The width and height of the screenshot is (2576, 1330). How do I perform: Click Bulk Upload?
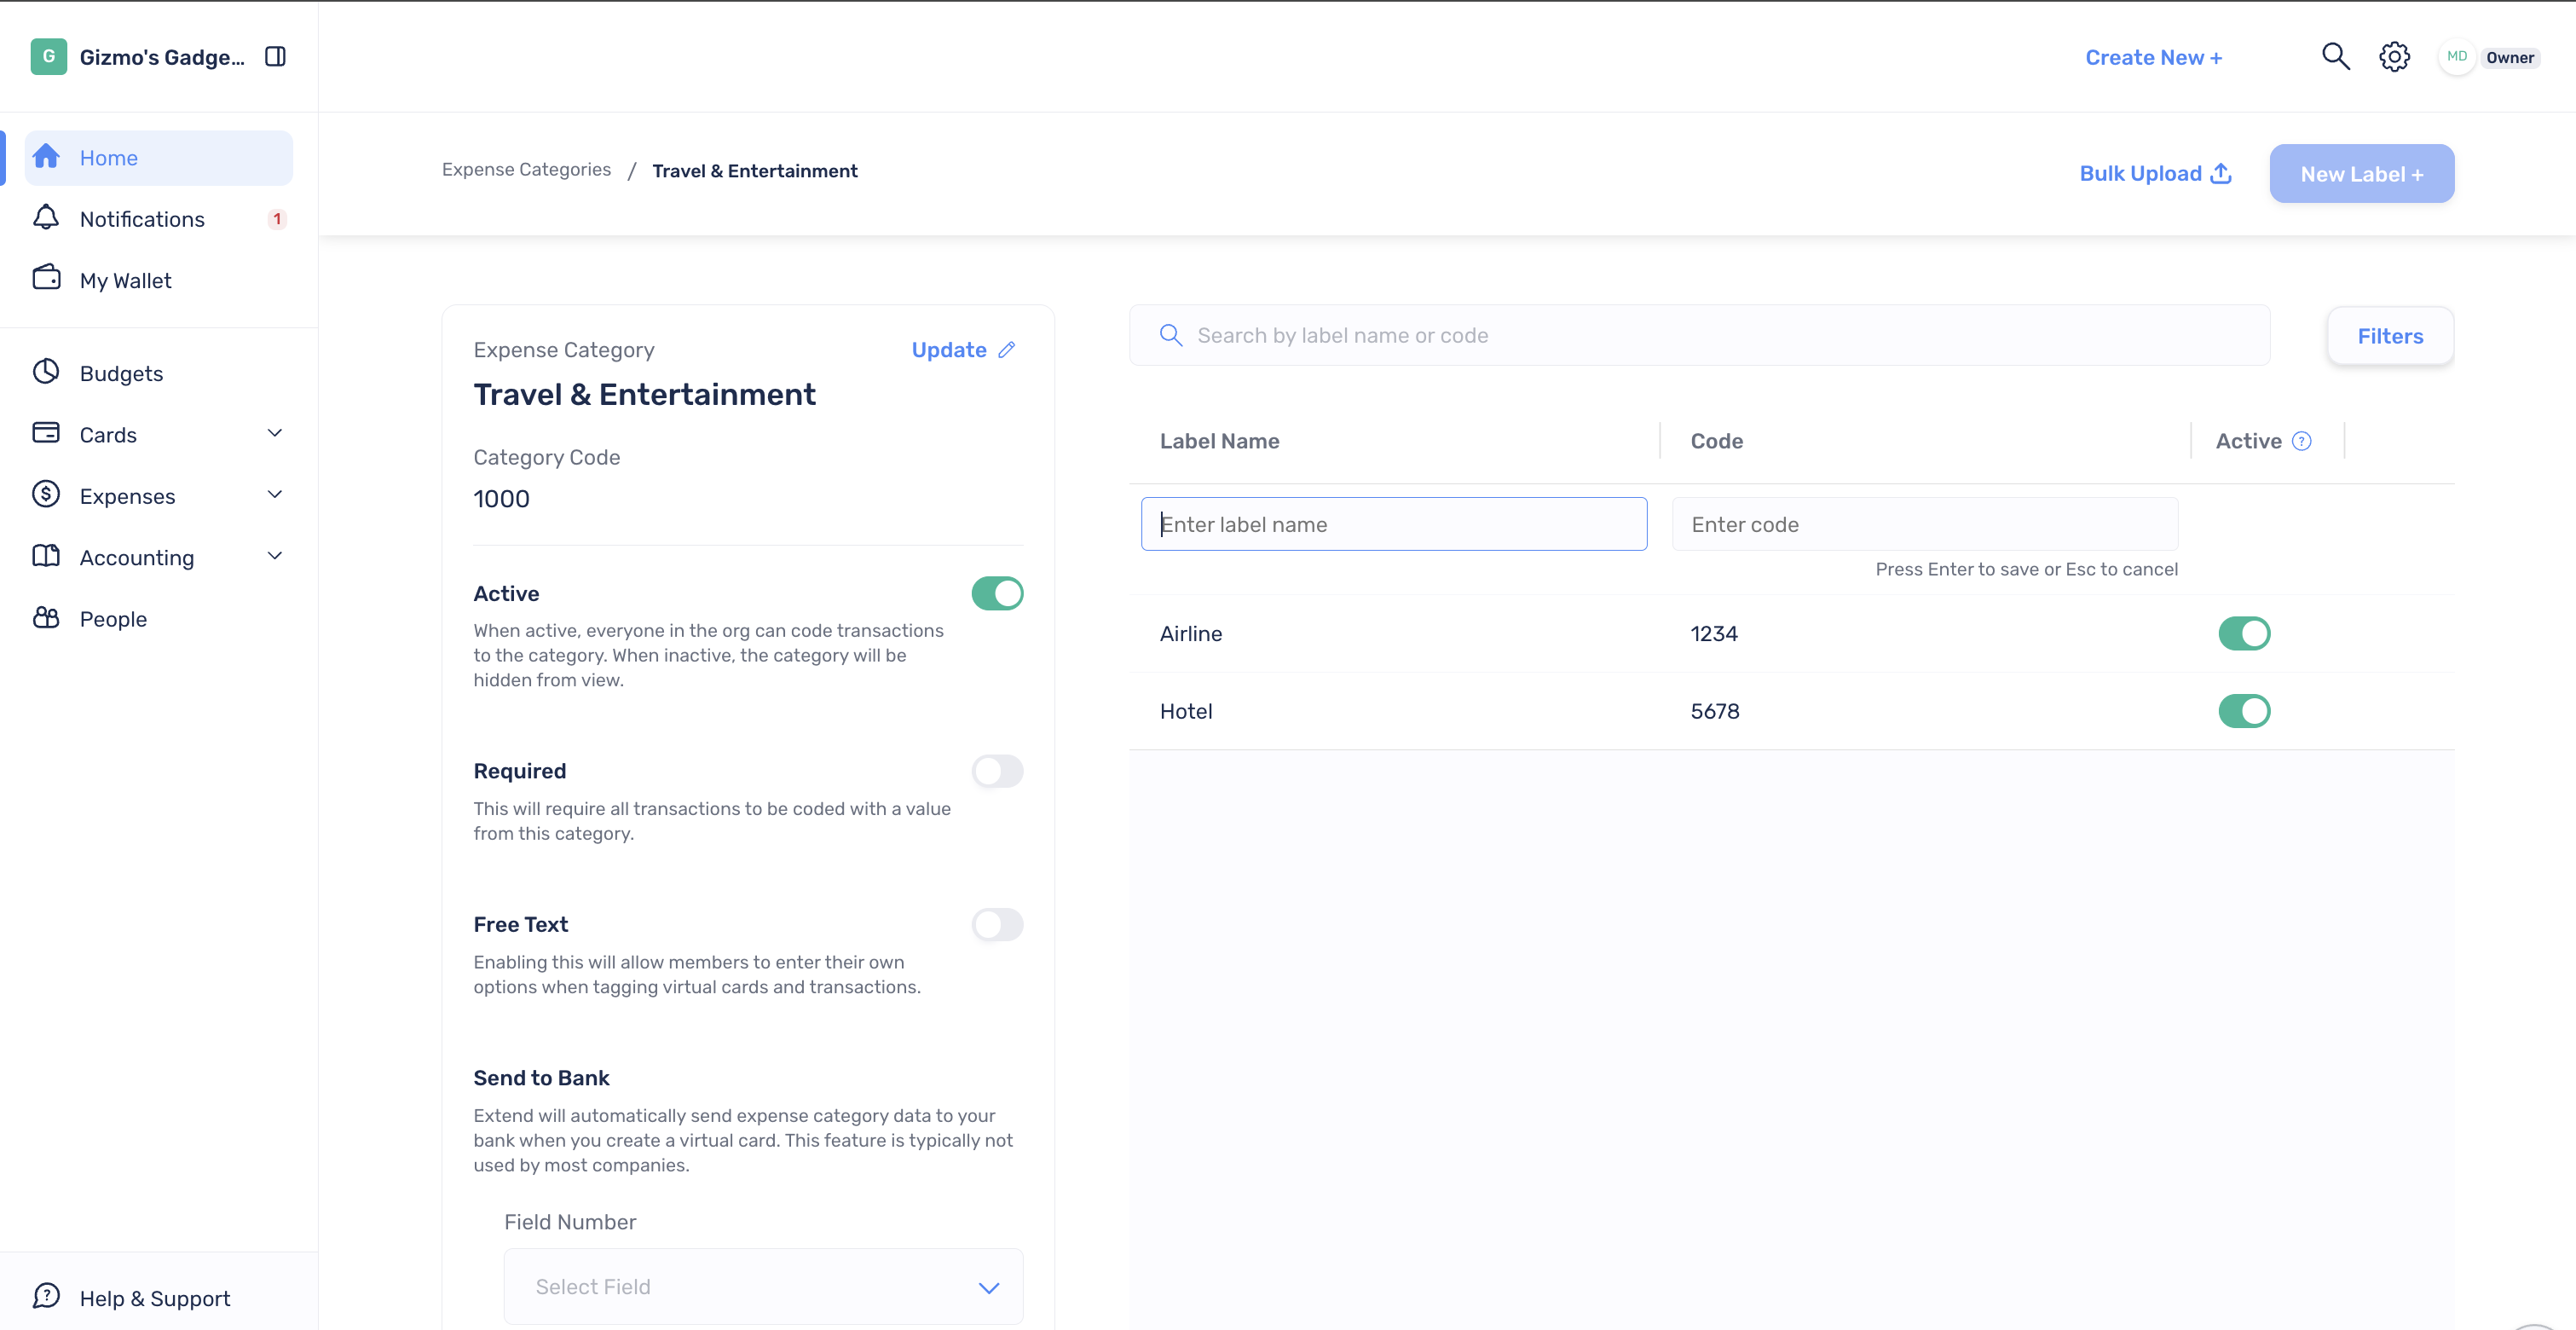(x=2155, y=173)
